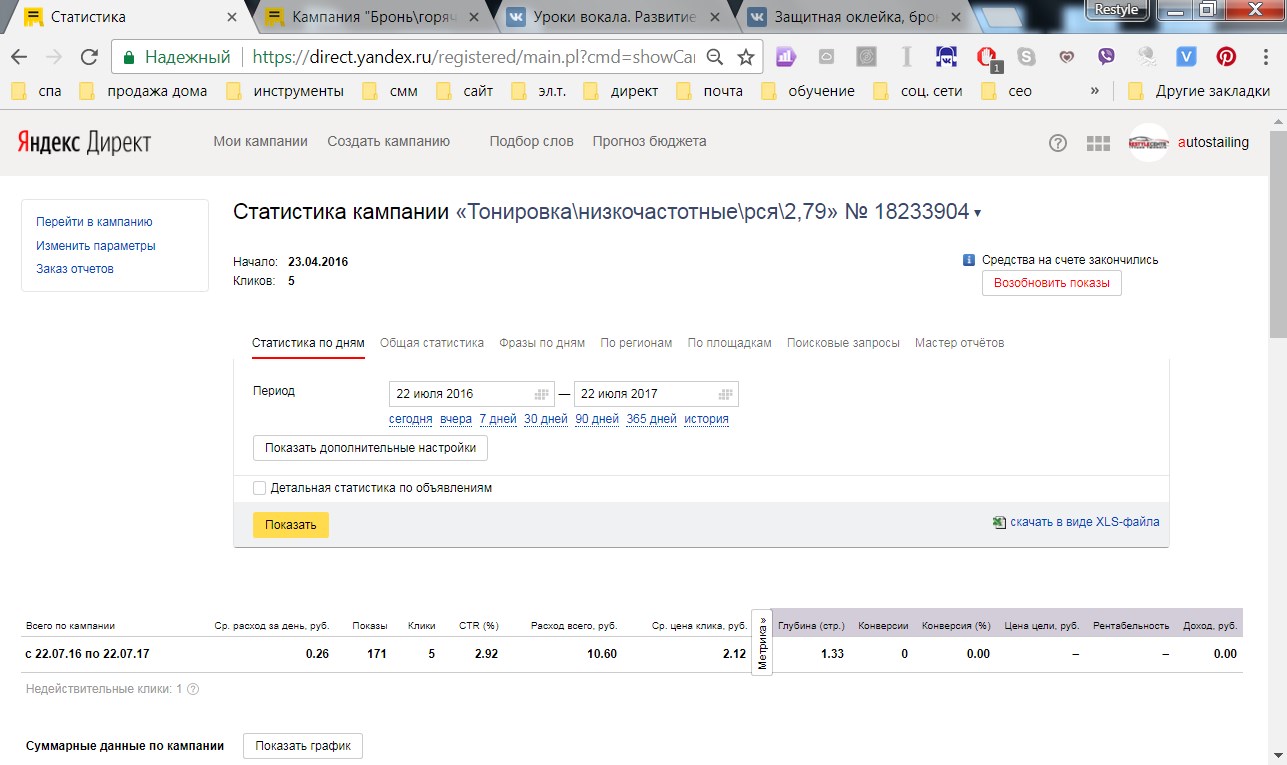Image resolution: width=1287 pixels, height=765 pixels.
Task: Open calendar icon for end date field
Action: pyautogui.click(x=726, y=394)
